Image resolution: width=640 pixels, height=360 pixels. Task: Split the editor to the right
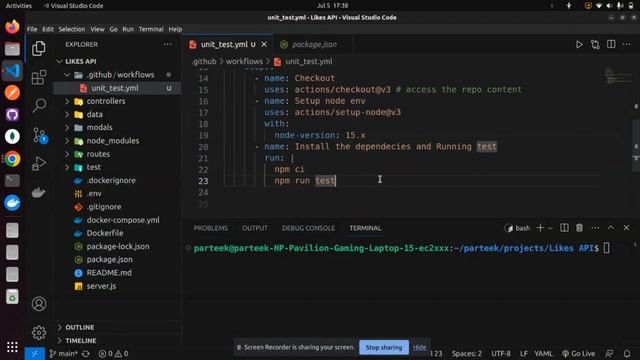click(x=611, y=44)
